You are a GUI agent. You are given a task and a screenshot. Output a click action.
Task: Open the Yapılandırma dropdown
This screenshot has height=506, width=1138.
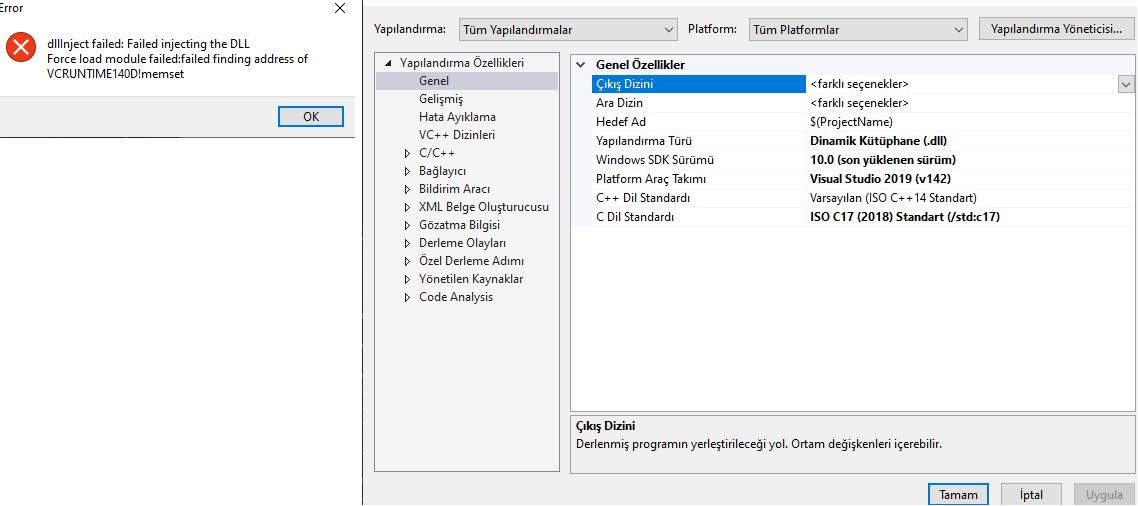tap(568, 30)
